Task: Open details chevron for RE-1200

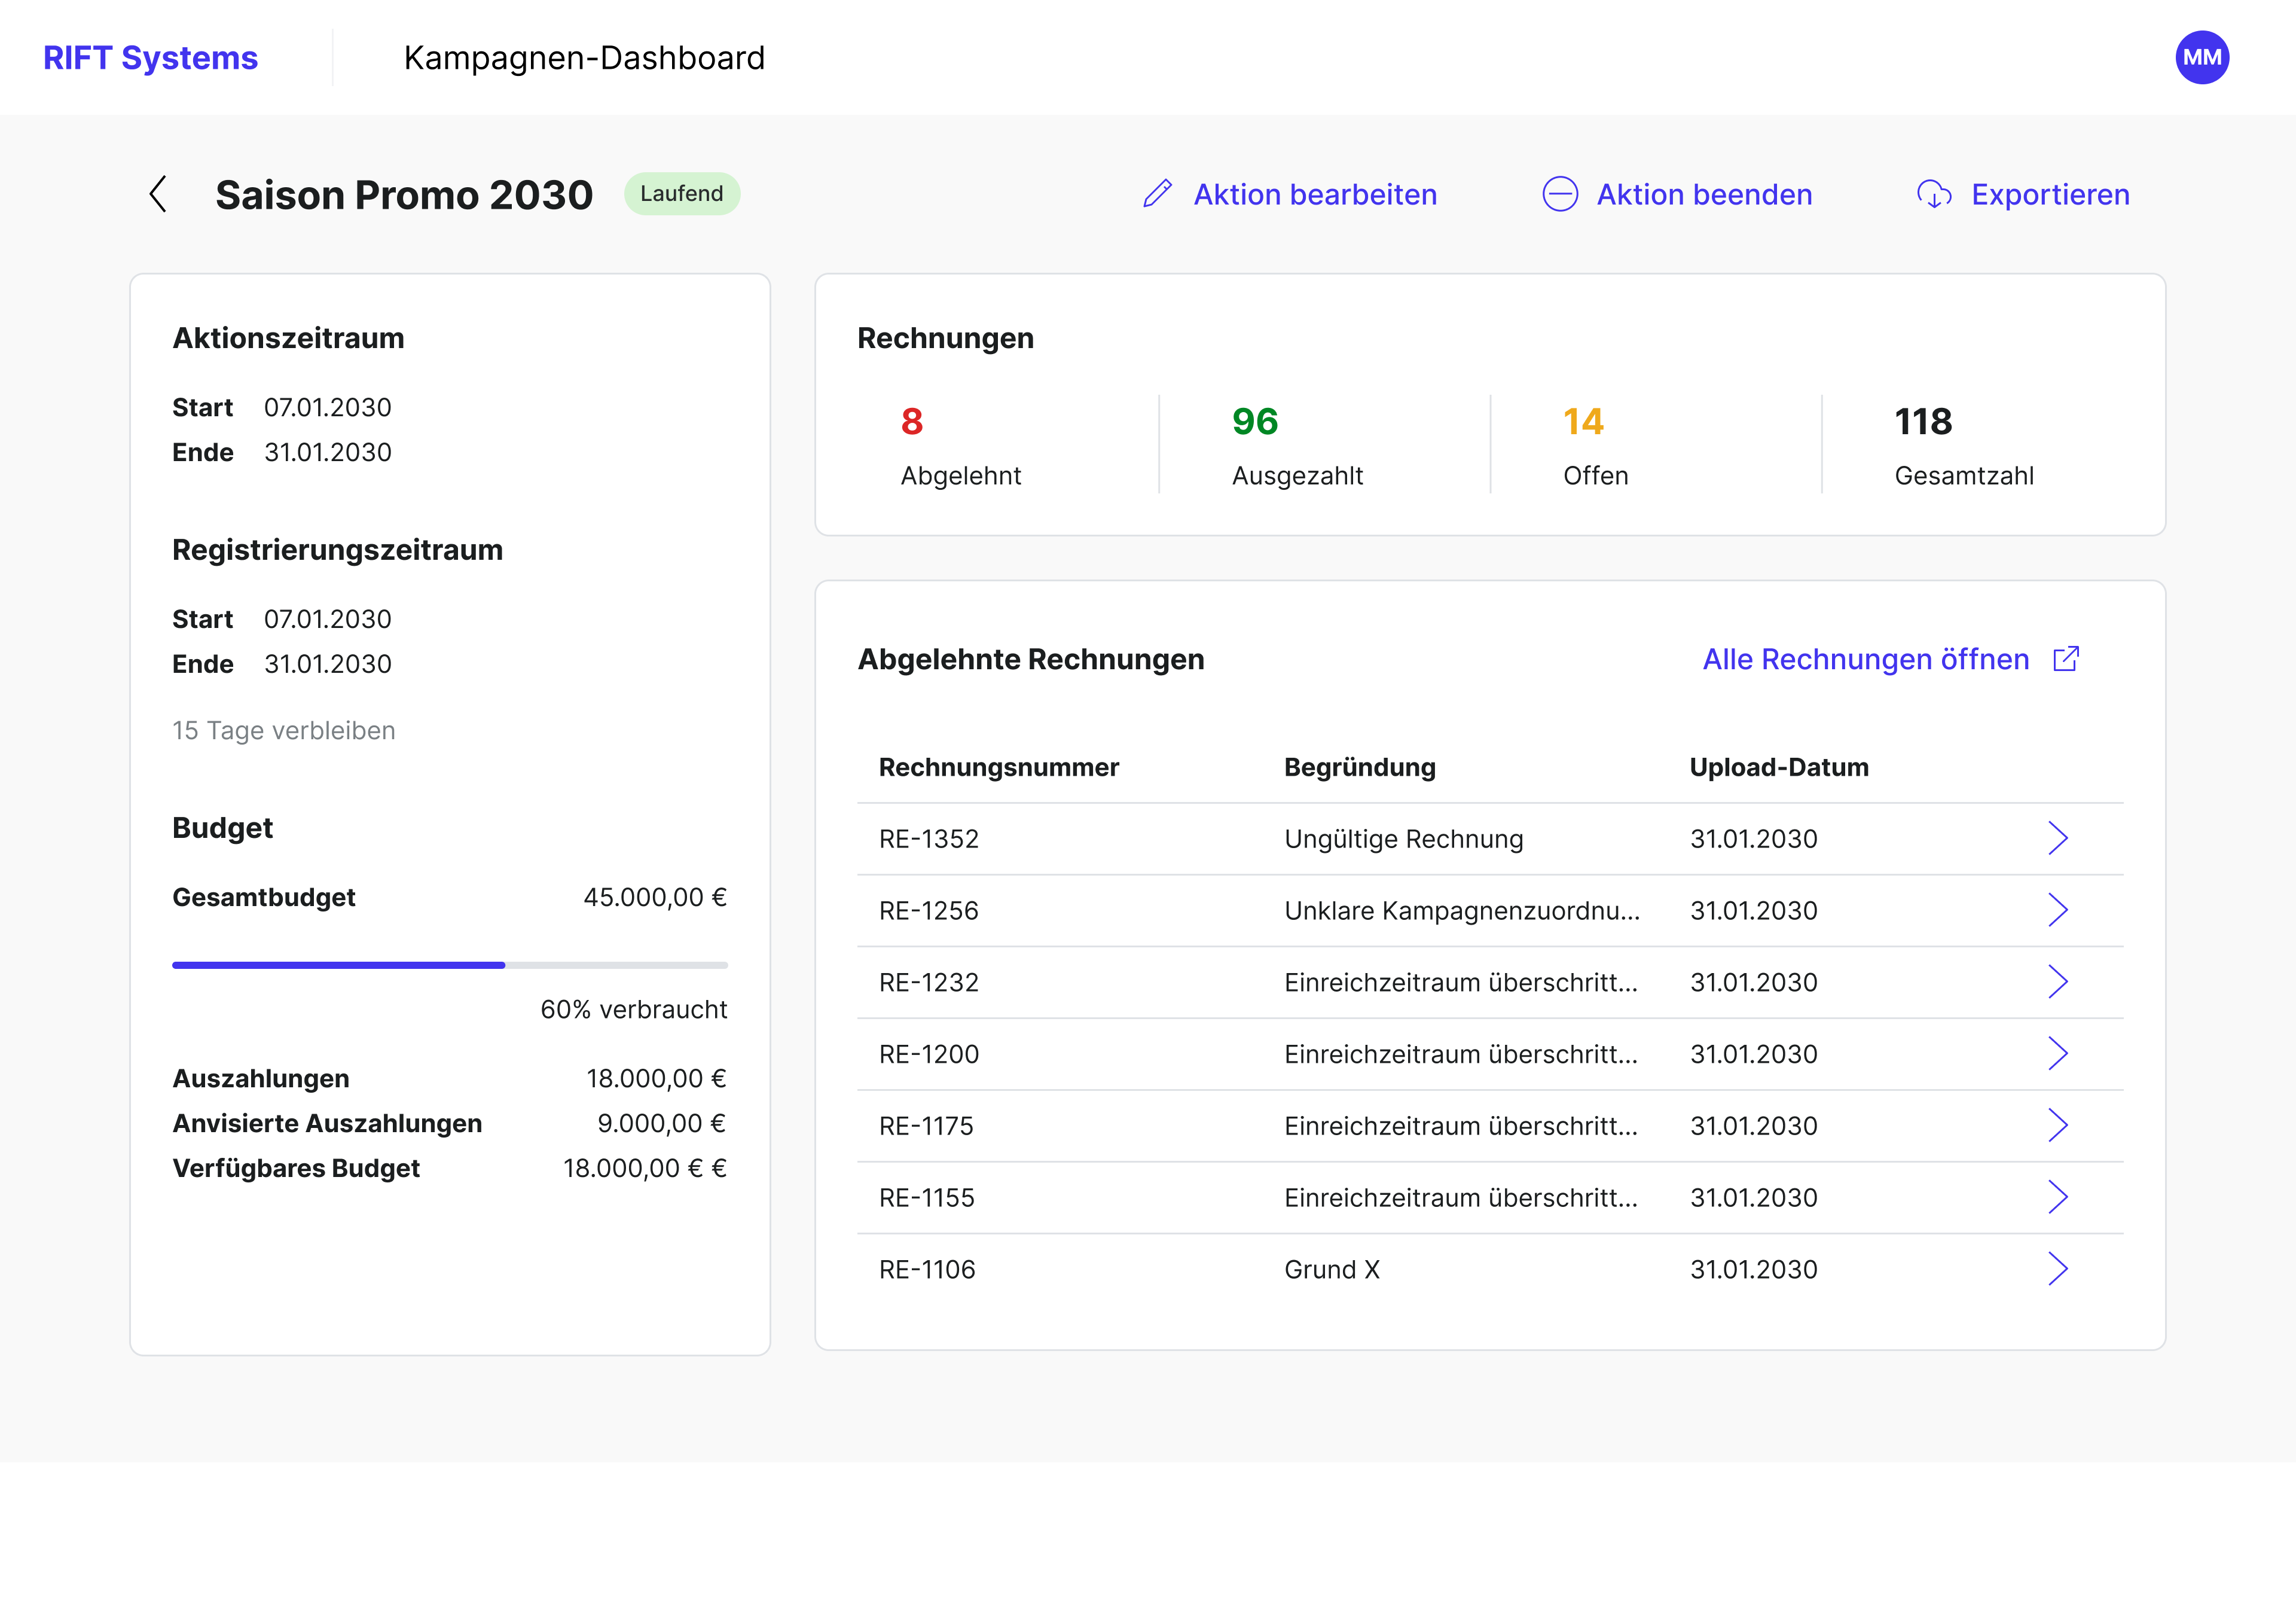Action: point(2057,1053)
